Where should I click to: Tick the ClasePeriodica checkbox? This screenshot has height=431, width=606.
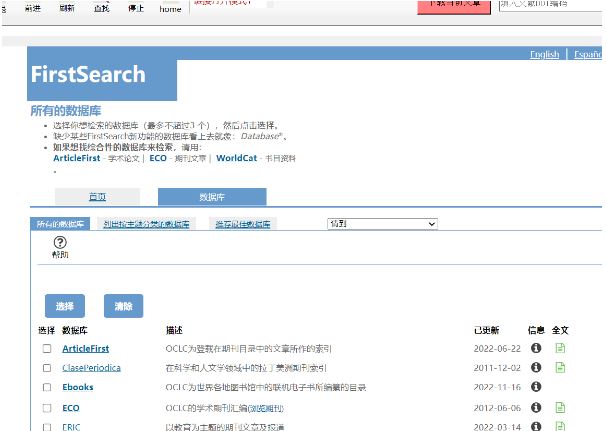pos(47,368)
